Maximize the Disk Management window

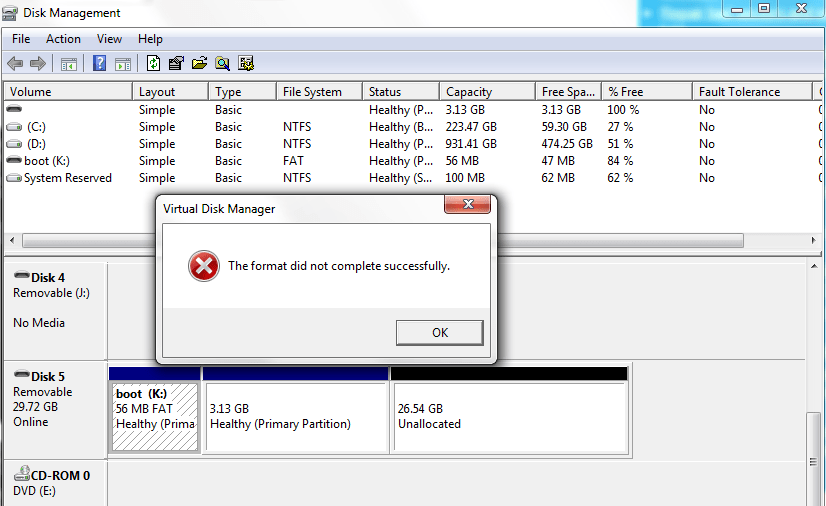(x=764, y=8)
